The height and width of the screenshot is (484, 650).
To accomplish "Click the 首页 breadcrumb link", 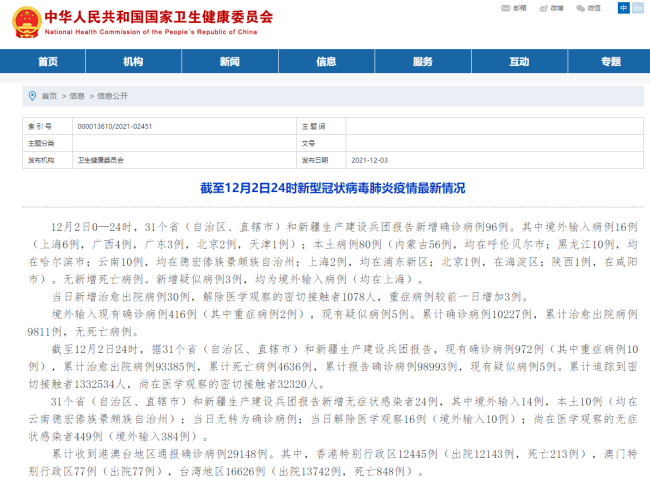I will click(x=49, y=96).
